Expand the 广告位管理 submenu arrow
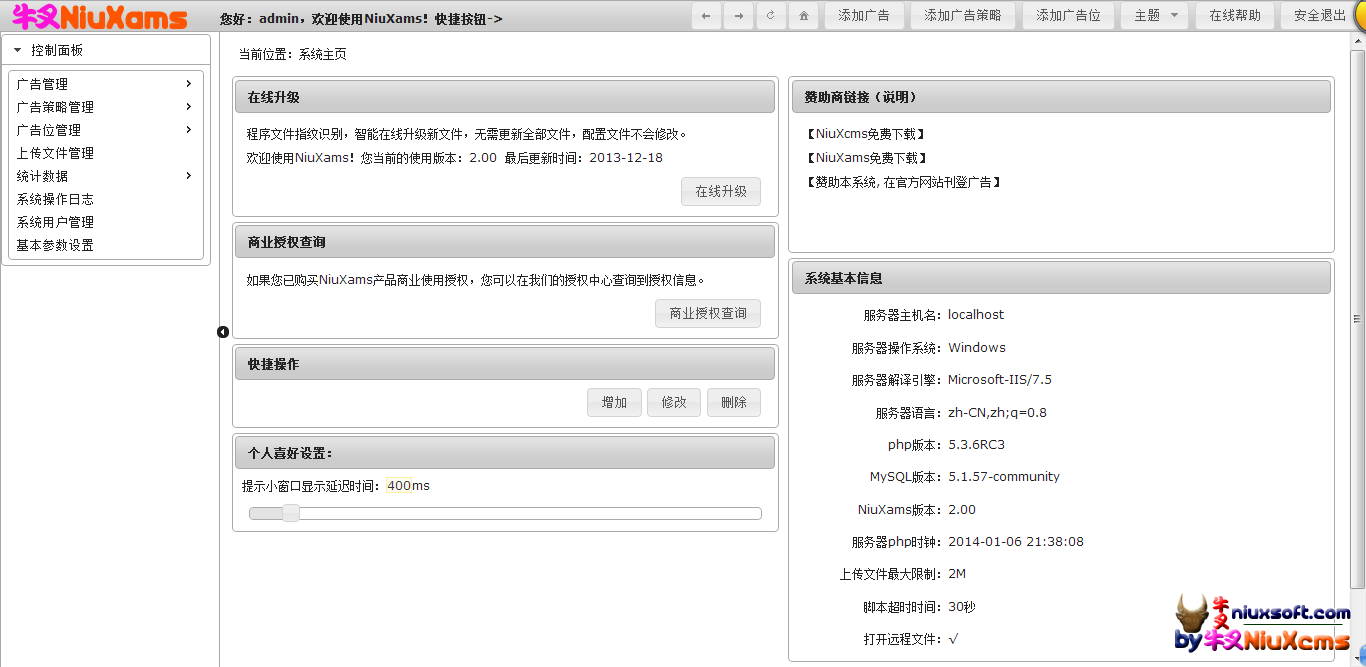 pos(189,130)
